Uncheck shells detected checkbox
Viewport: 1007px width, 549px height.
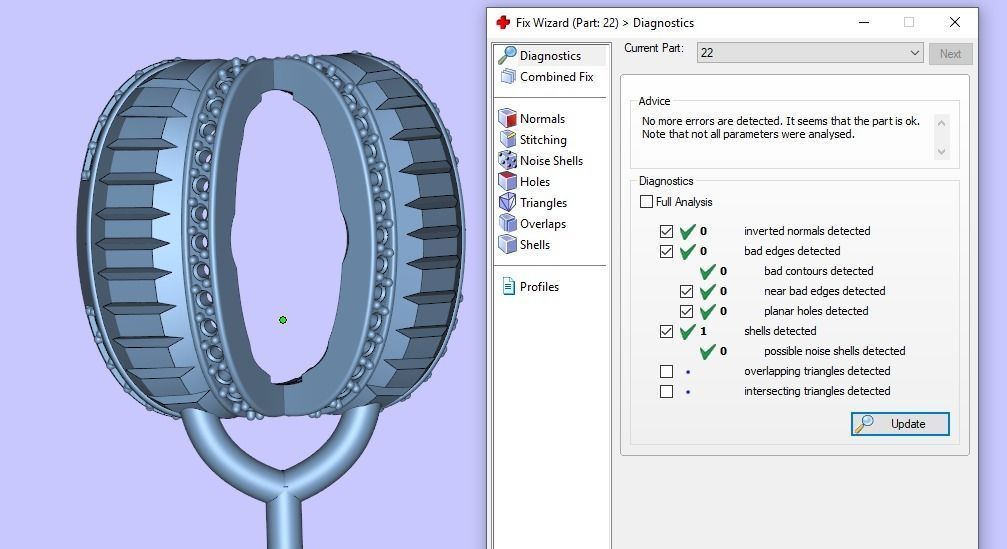tap(667, 331)
